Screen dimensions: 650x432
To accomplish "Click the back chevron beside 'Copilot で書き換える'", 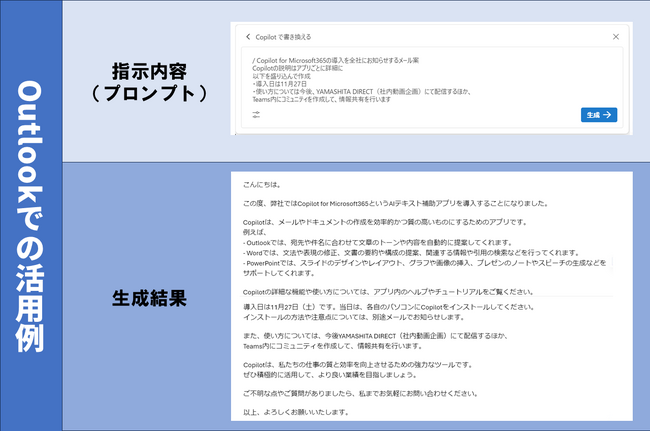I will (248, 37).
